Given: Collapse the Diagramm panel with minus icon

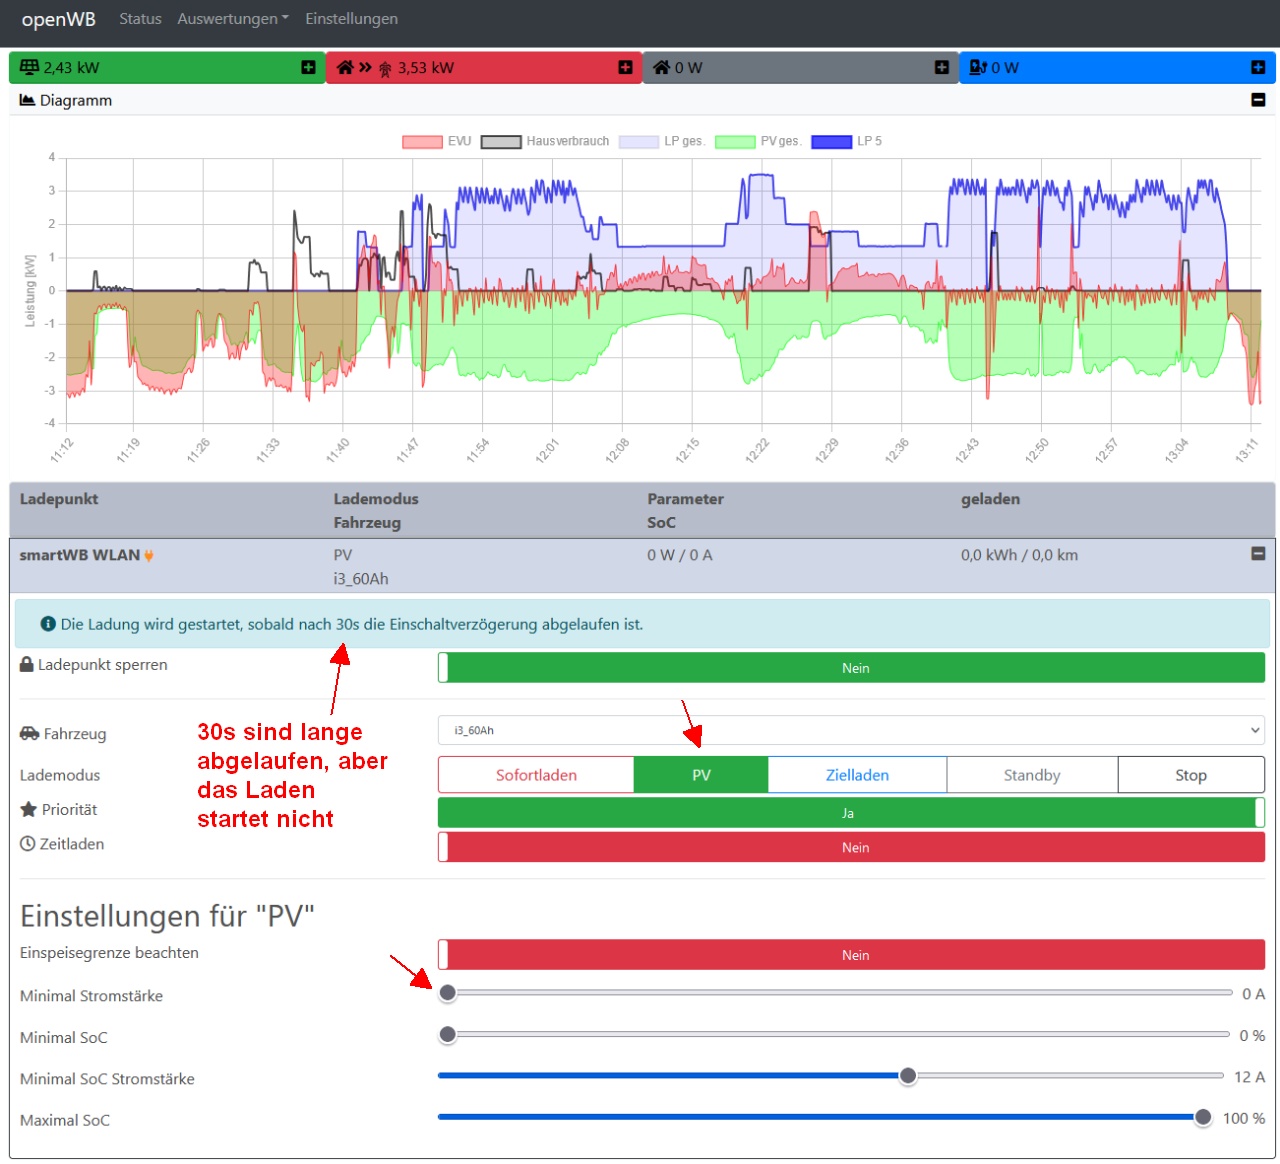Looking at the screenshot, I should click(x=1258, y=100).
